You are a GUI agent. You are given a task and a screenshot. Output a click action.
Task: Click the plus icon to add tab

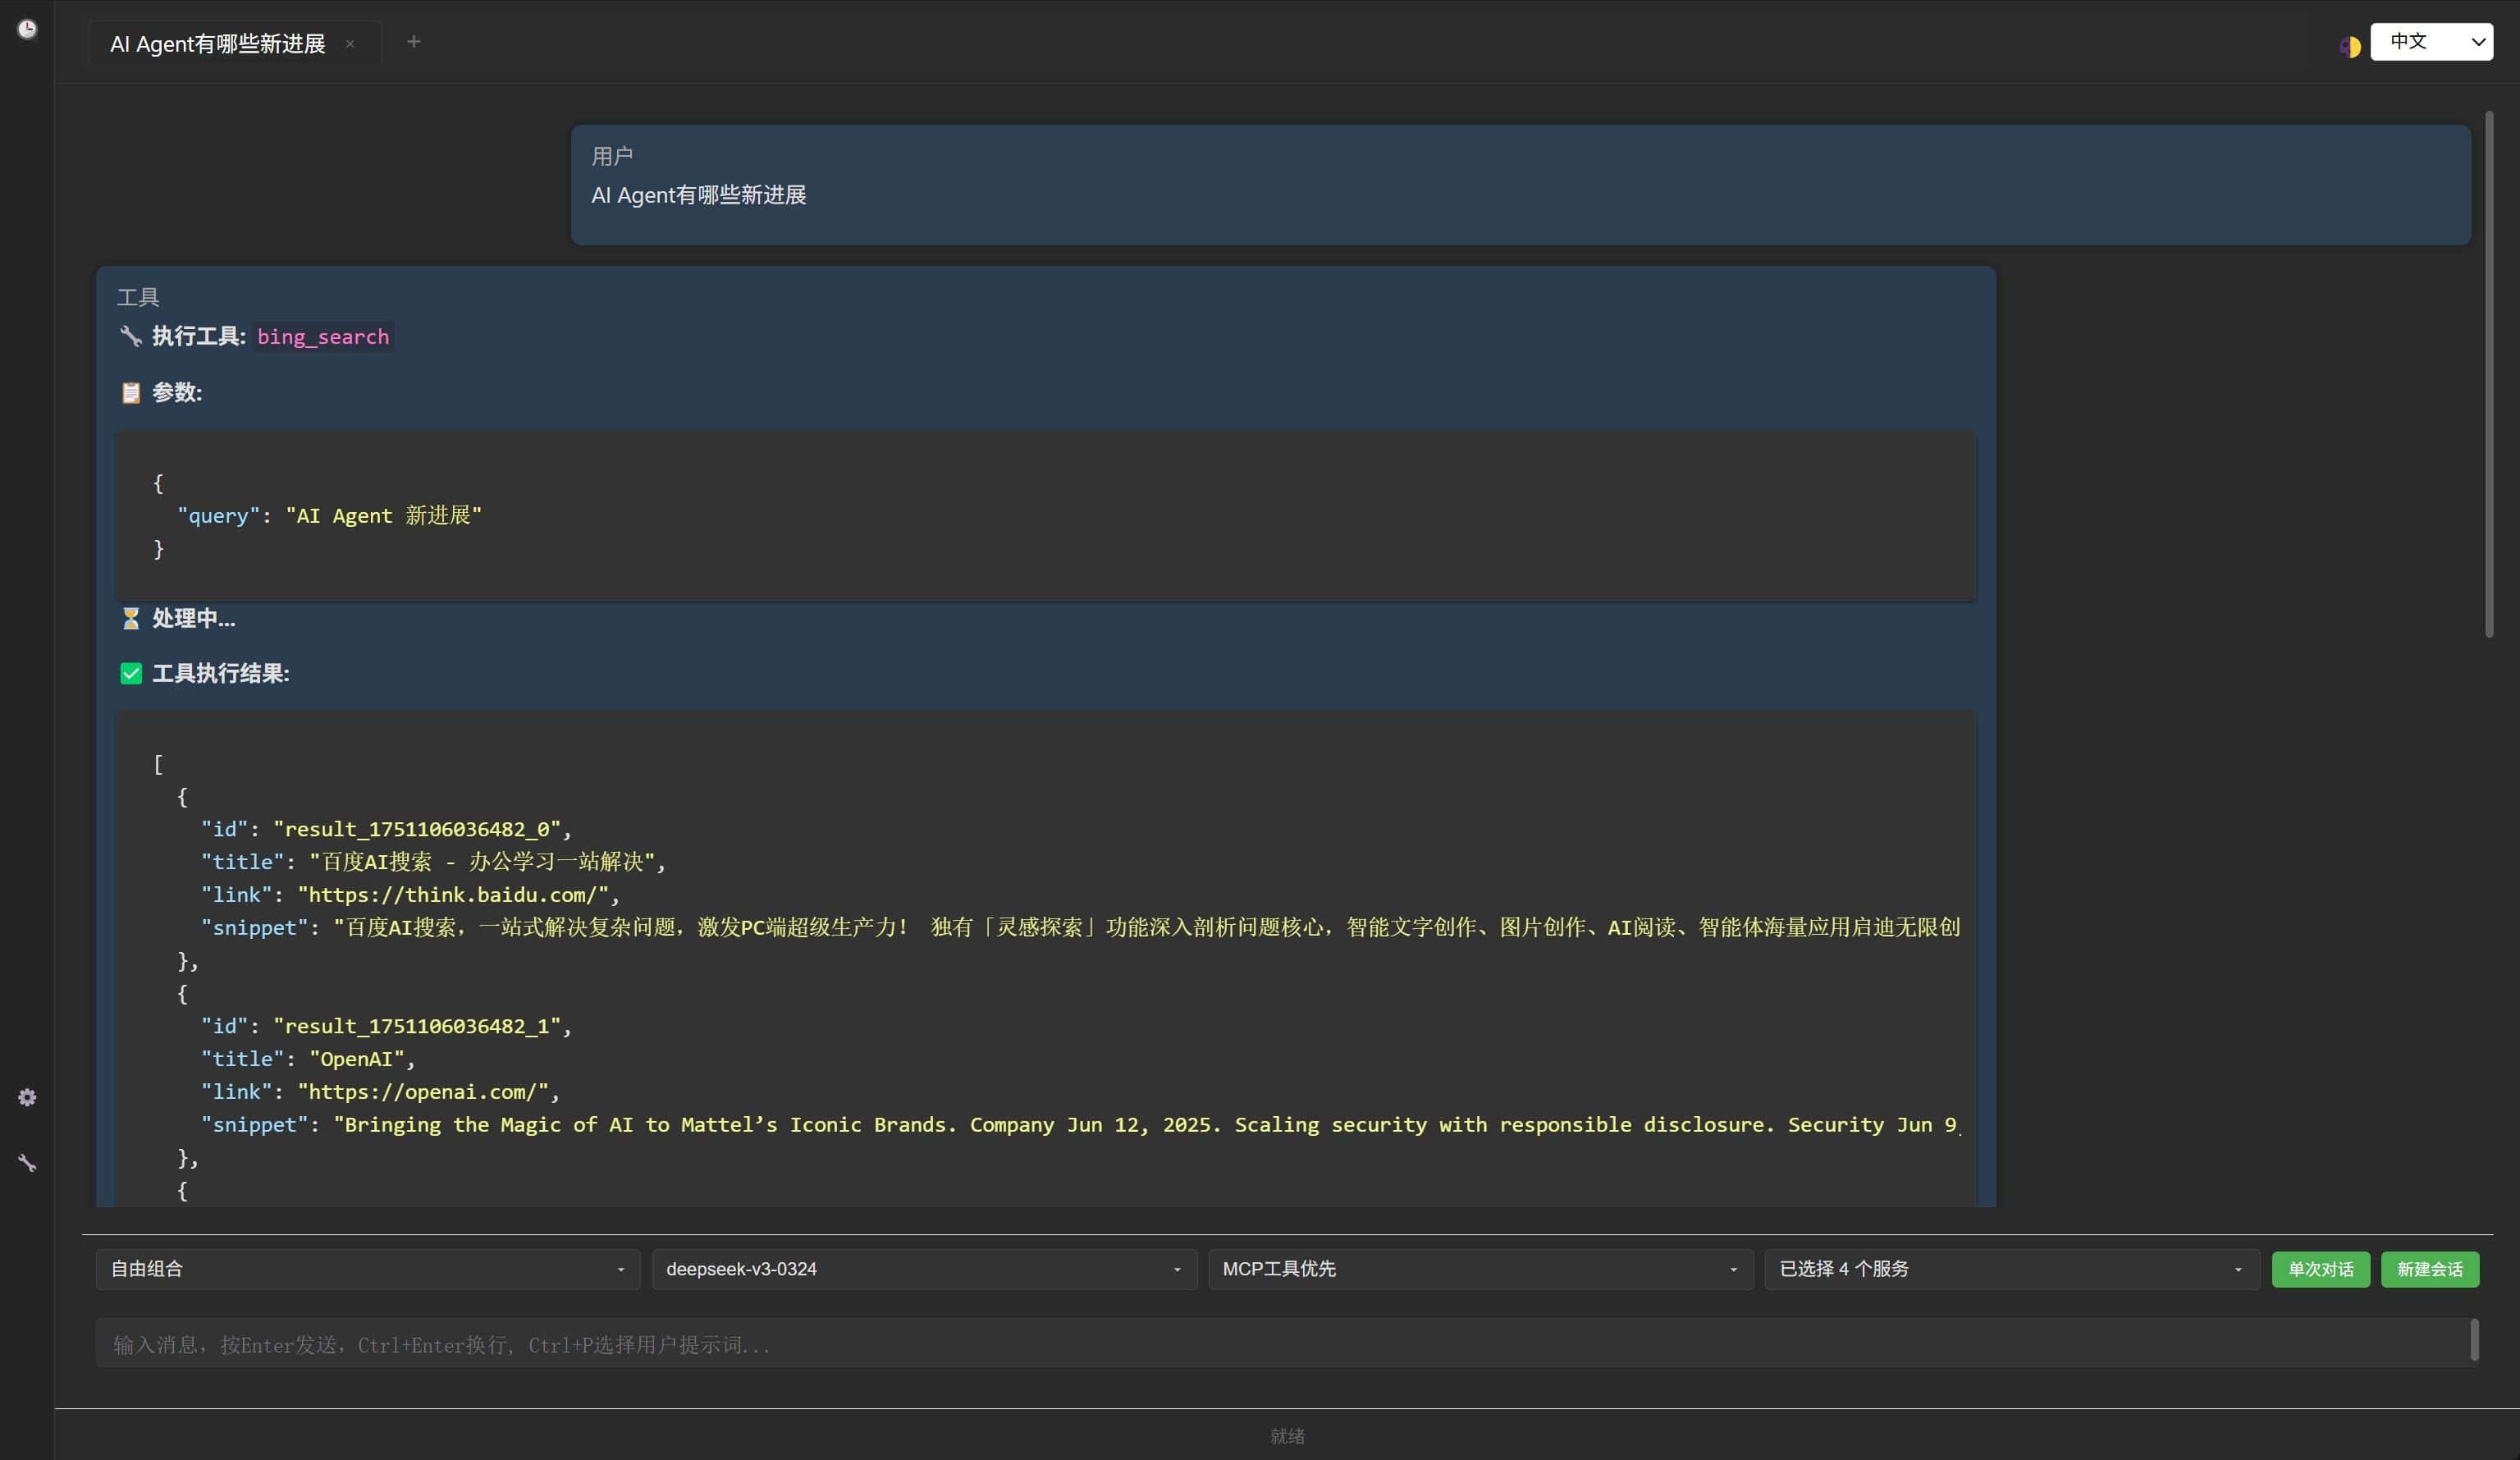click(x=414, y=42)
